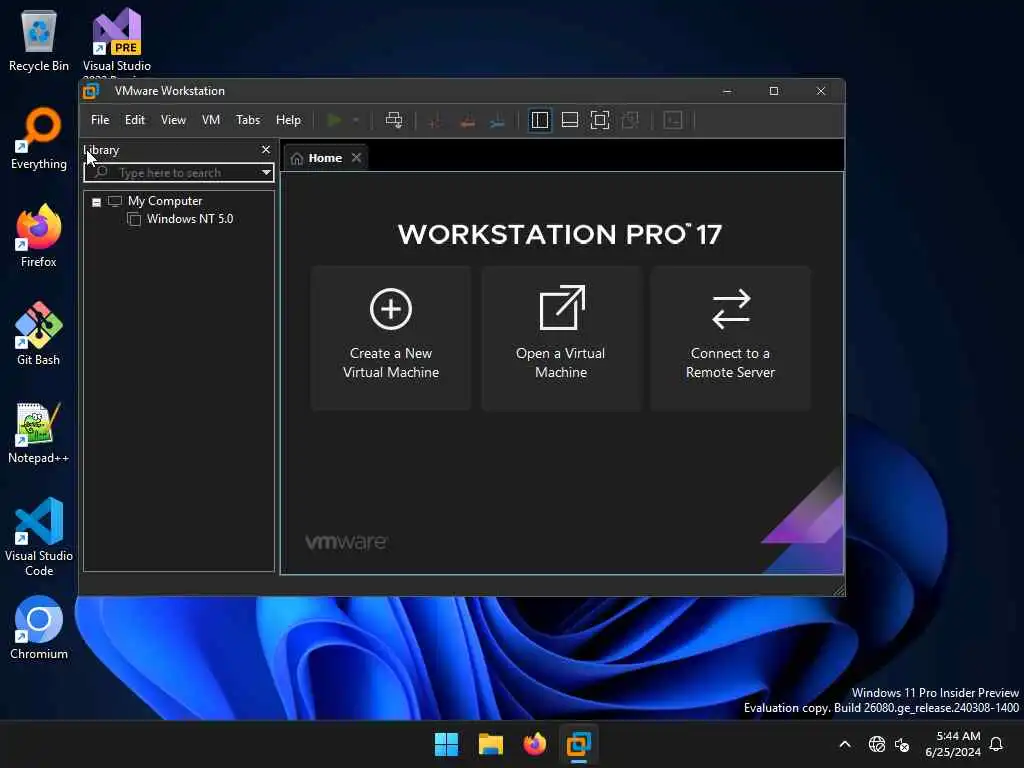The height and width of the screenshot is (768, 1024).
Task: Click the Unity mode toolbar icon
Action: pyautogui.click(x=630, y=120)
